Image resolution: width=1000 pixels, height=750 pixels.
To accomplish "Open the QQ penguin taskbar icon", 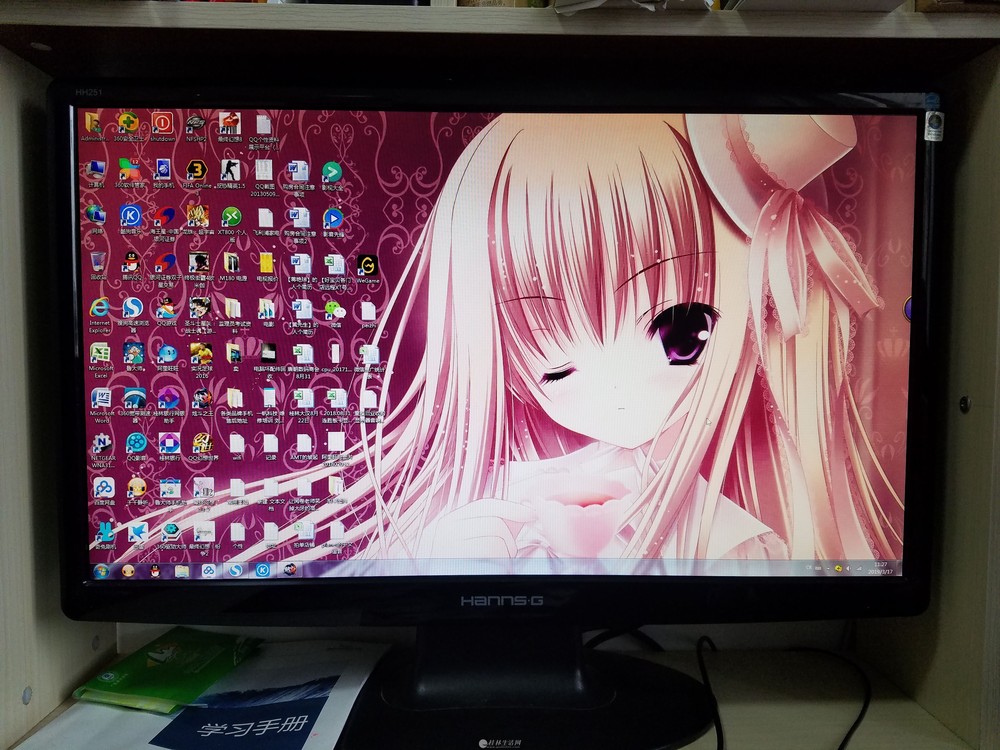I will point(155,571).
